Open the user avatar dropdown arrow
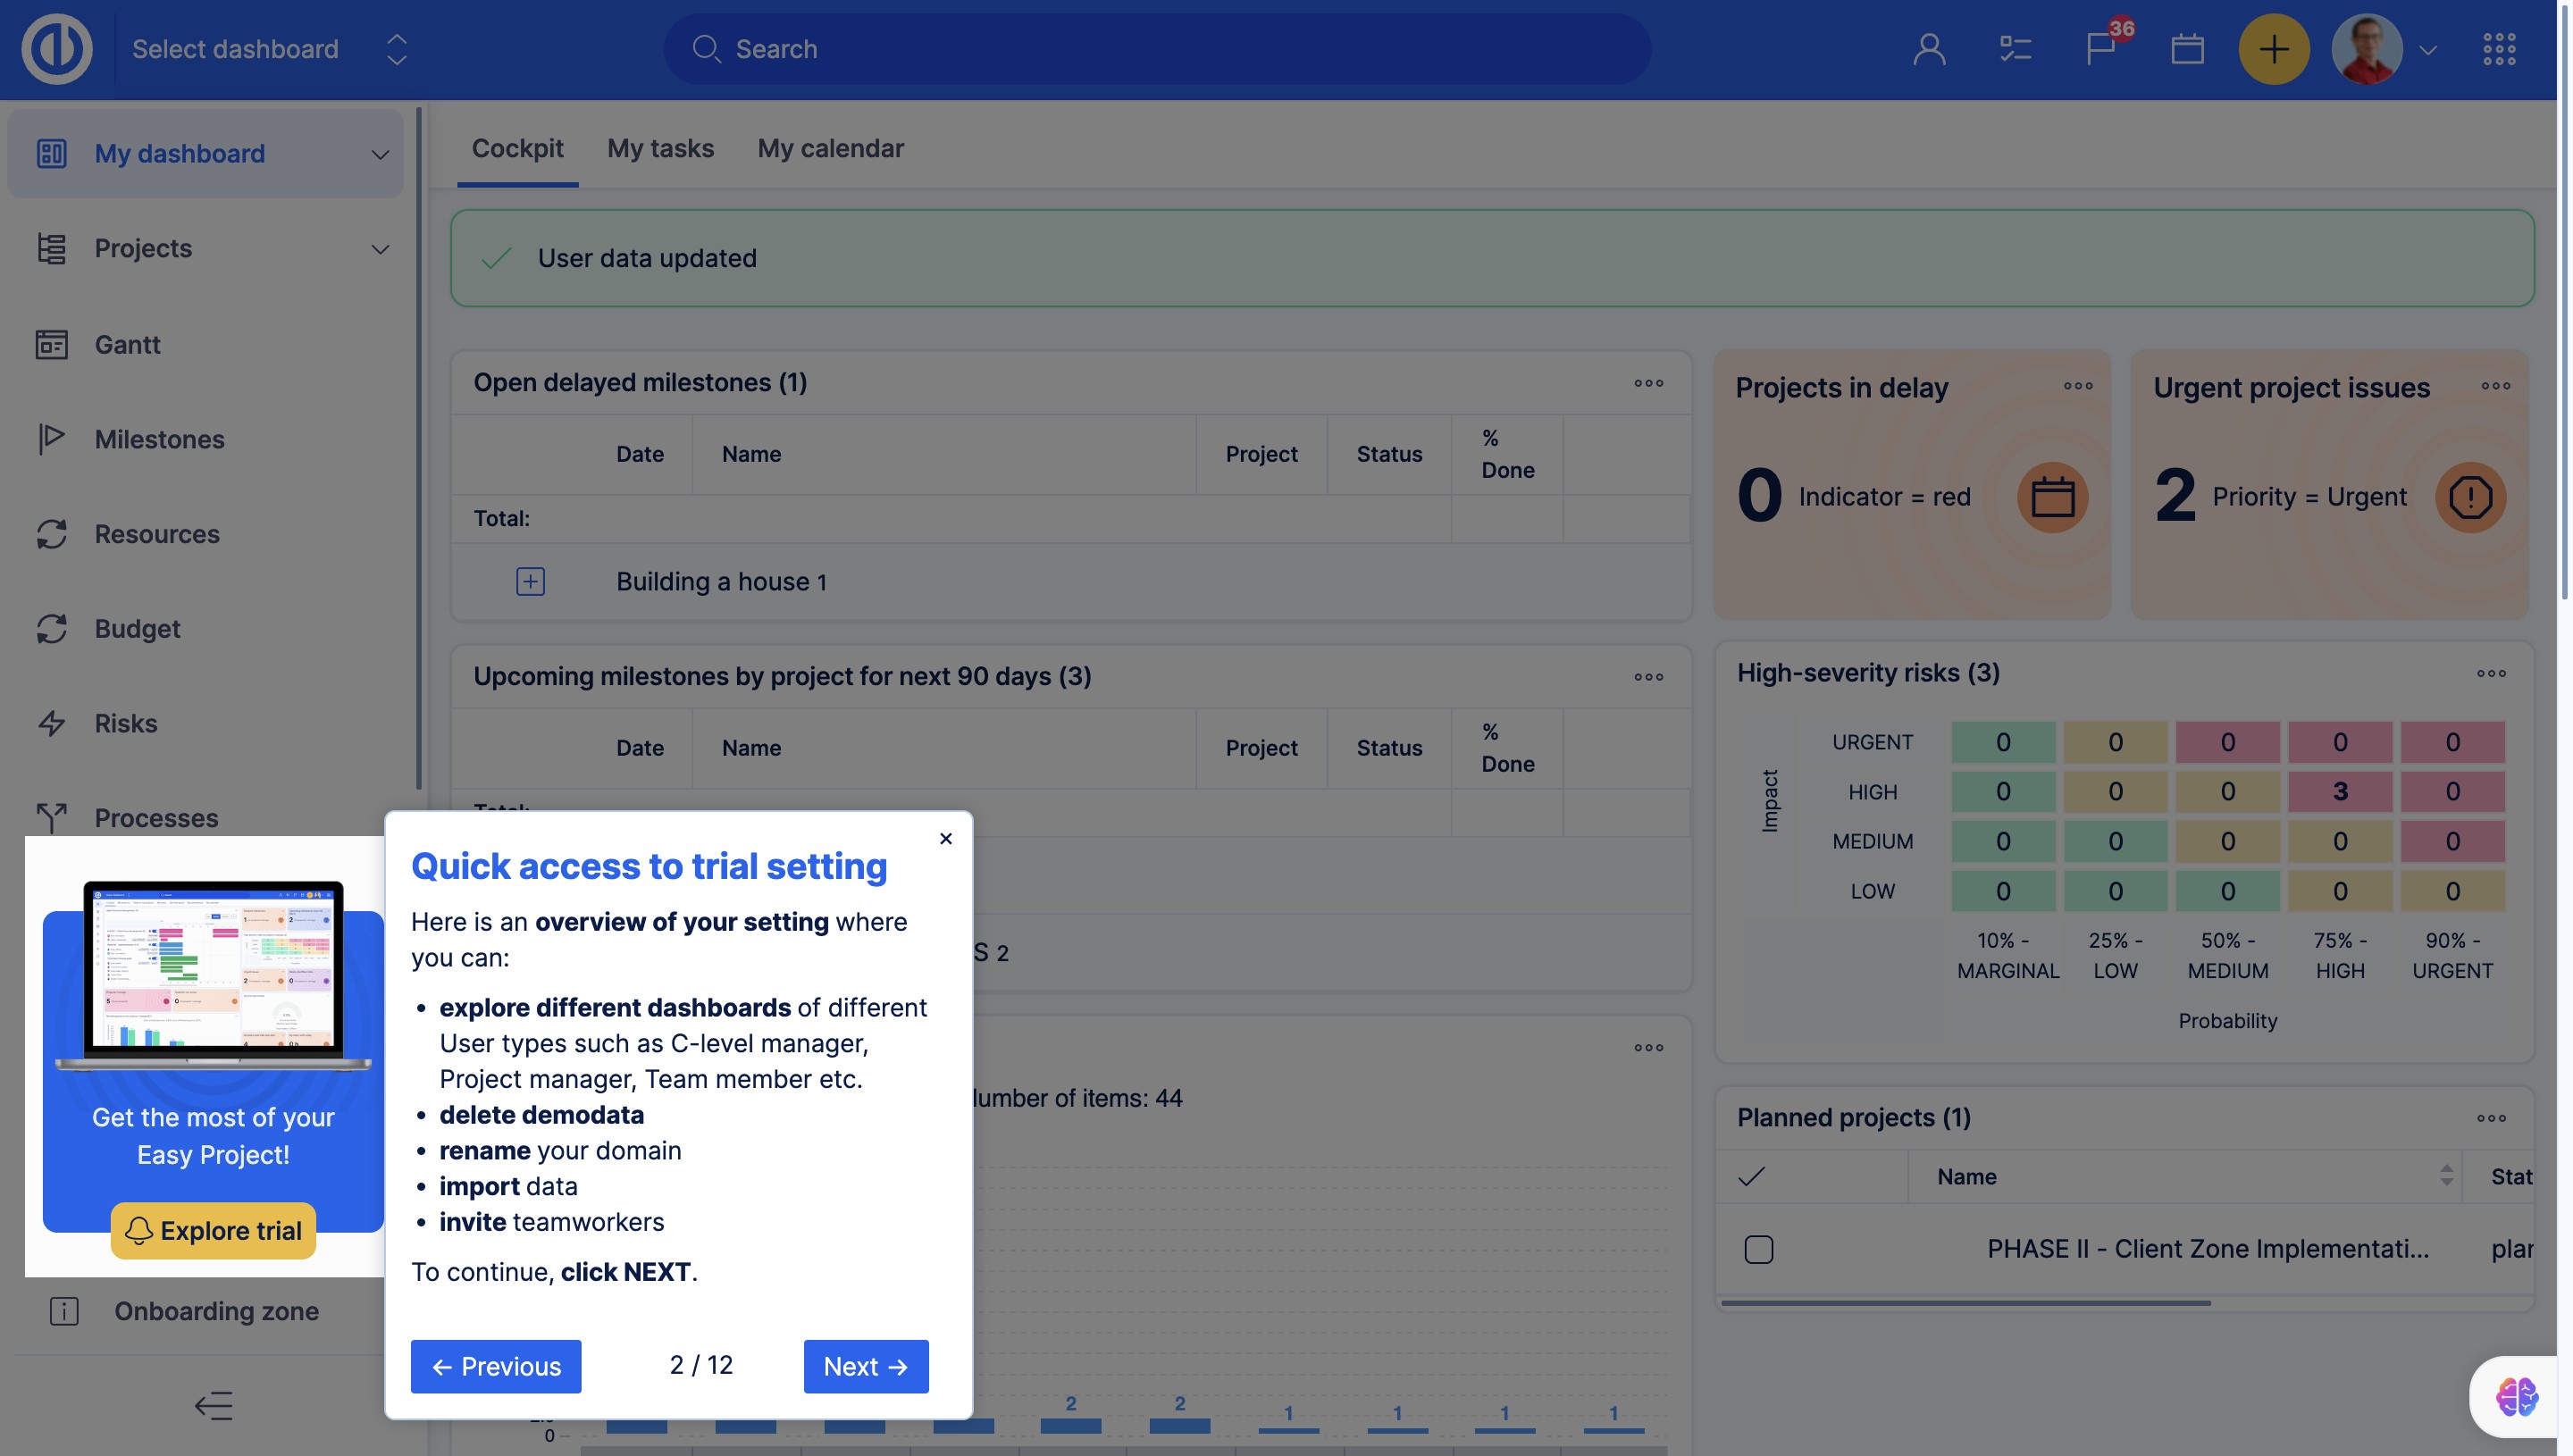Image resolution: width=2573 pixels, height=1456 pixels. click(x=2427, y=49)
